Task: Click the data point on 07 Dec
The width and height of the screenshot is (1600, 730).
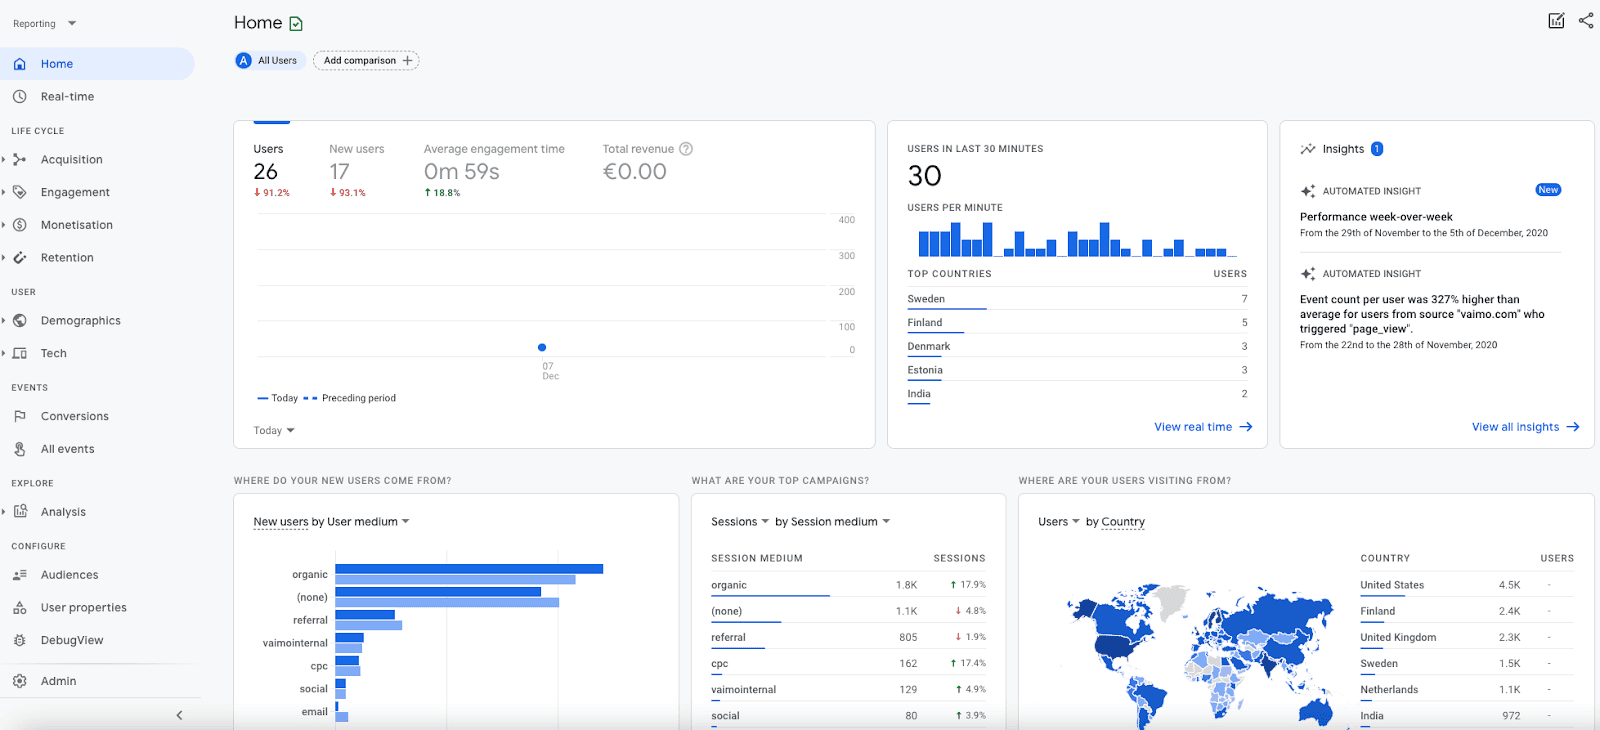Action: tap(542, 348)
